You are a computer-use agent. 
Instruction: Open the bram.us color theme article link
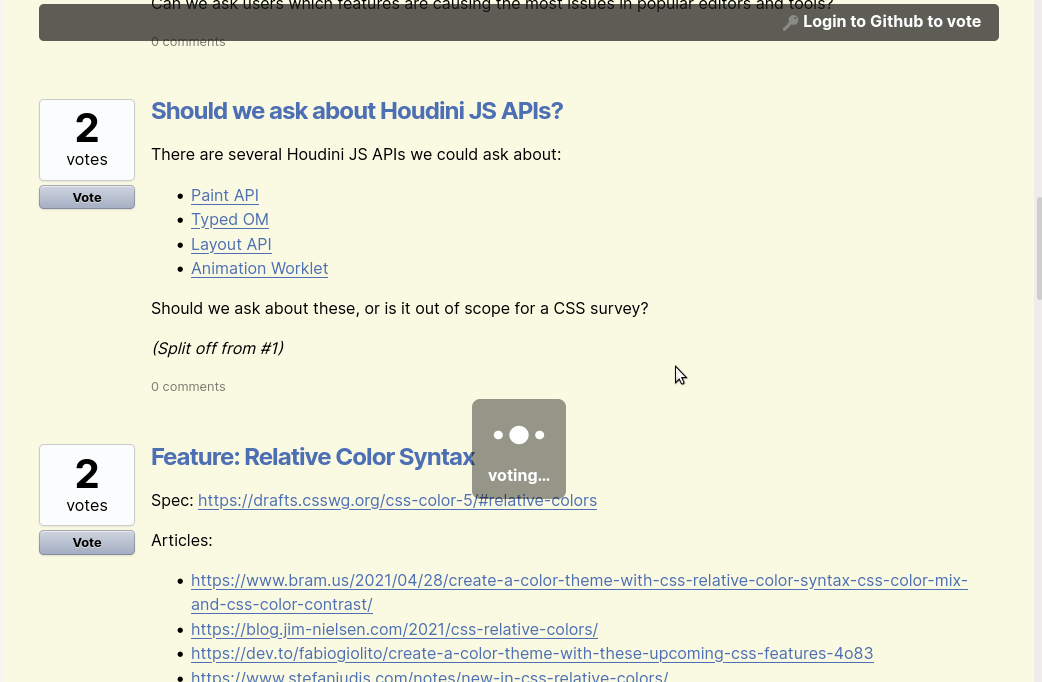[x=579, y=592]
